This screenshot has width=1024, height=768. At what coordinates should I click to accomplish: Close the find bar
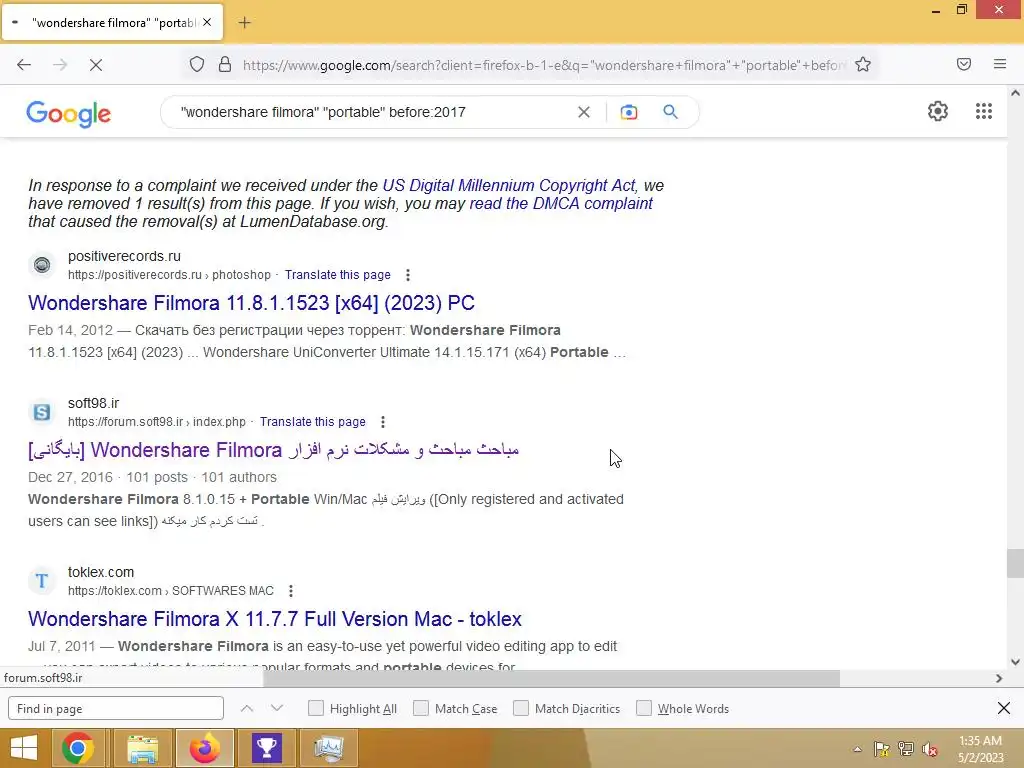1004,708
